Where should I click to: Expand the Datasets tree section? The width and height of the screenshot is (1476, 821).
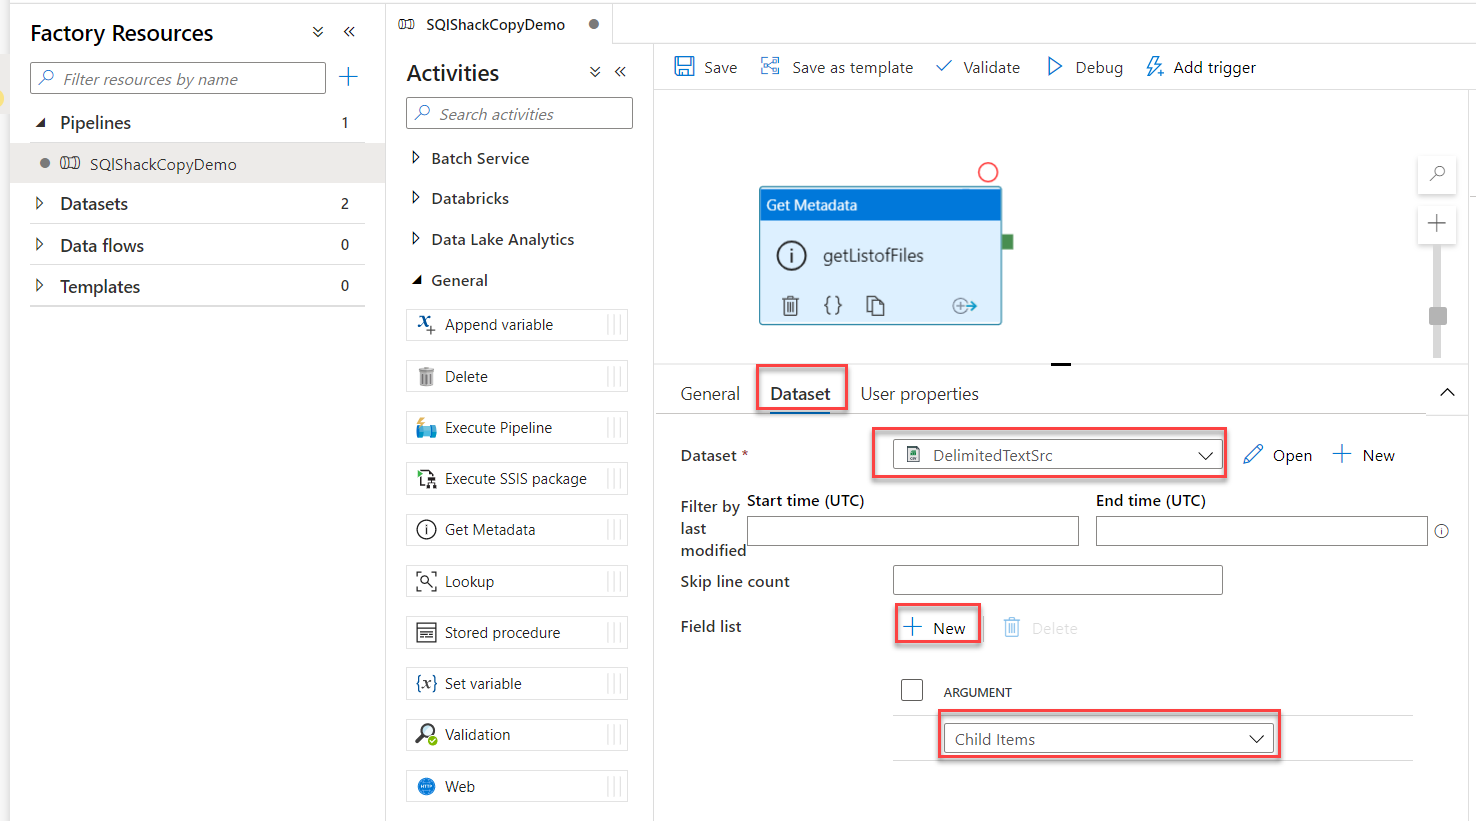point(40,204)
